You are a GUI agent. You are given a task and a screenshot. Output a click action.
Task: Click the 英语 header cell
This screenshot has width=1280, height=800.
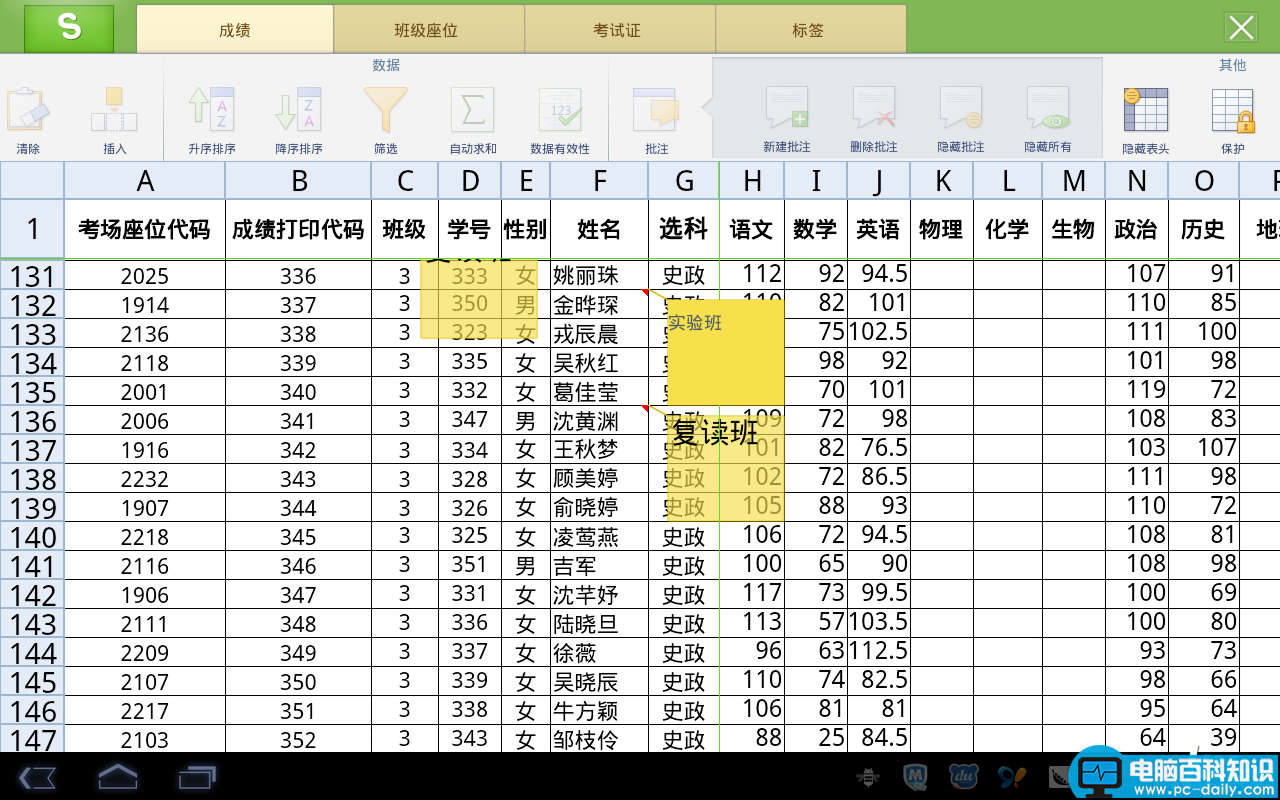point(878,229)
